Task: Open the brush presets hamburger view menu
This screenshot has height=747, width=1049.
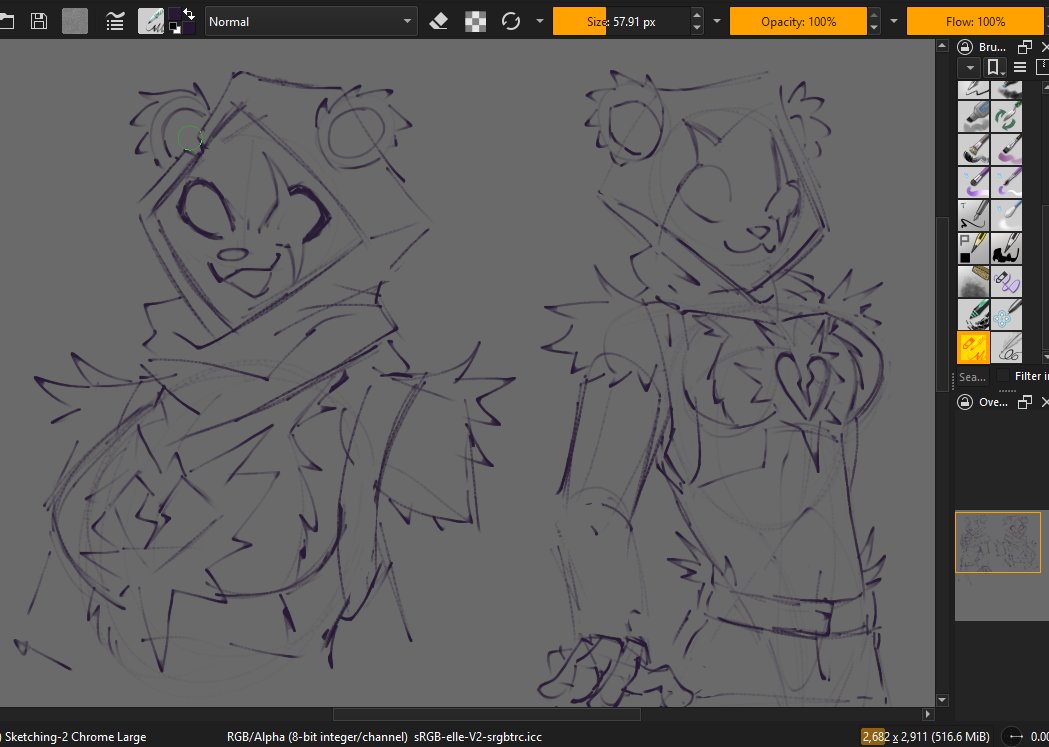Action: click(1020, 67)
